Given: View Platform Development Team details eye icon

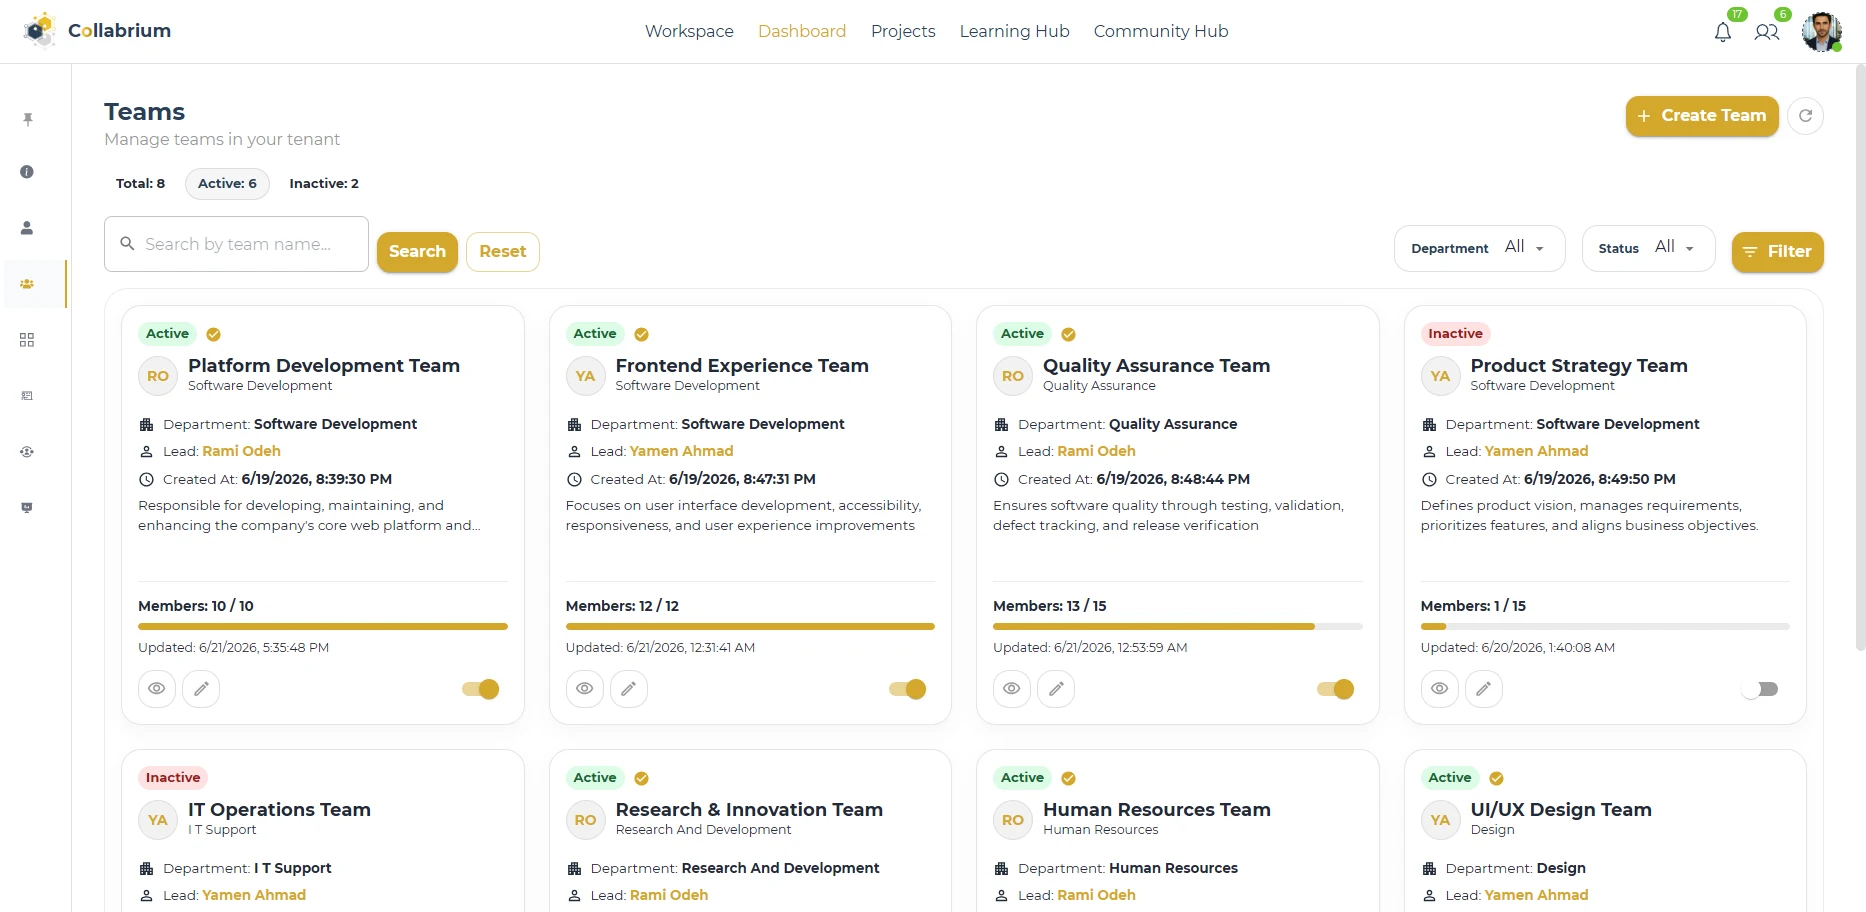Looking at the screenshot, I should click(157, 689).
